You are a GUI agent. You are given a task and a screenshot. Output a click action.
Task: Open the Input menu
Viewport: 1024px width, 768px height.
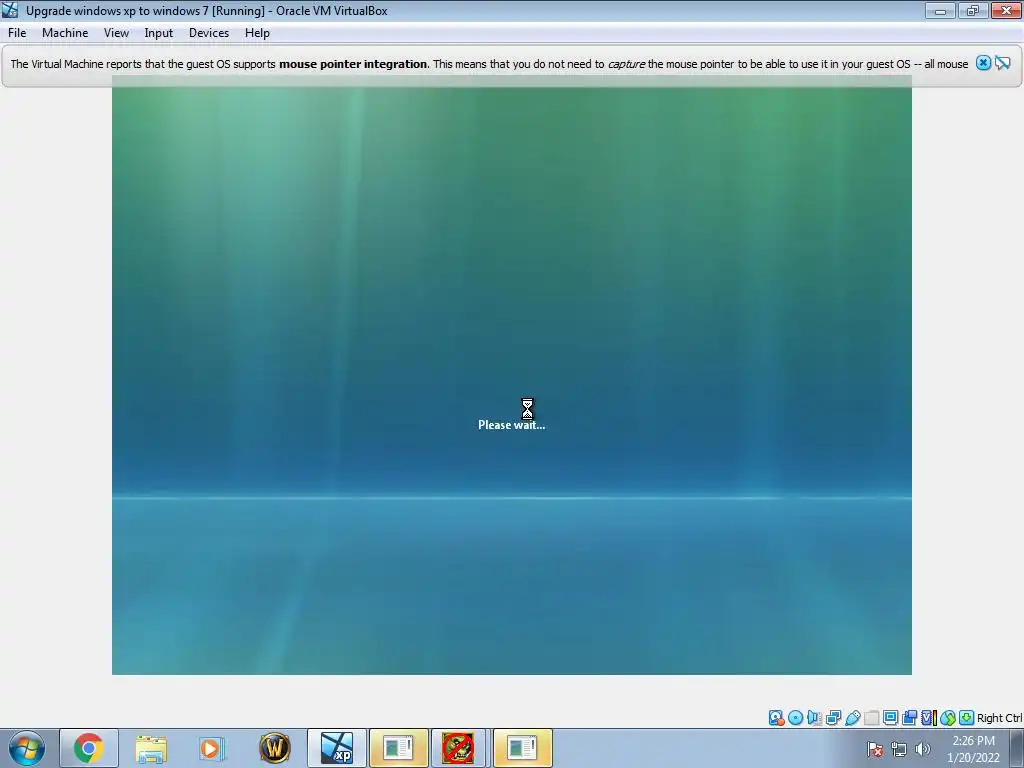159,33
